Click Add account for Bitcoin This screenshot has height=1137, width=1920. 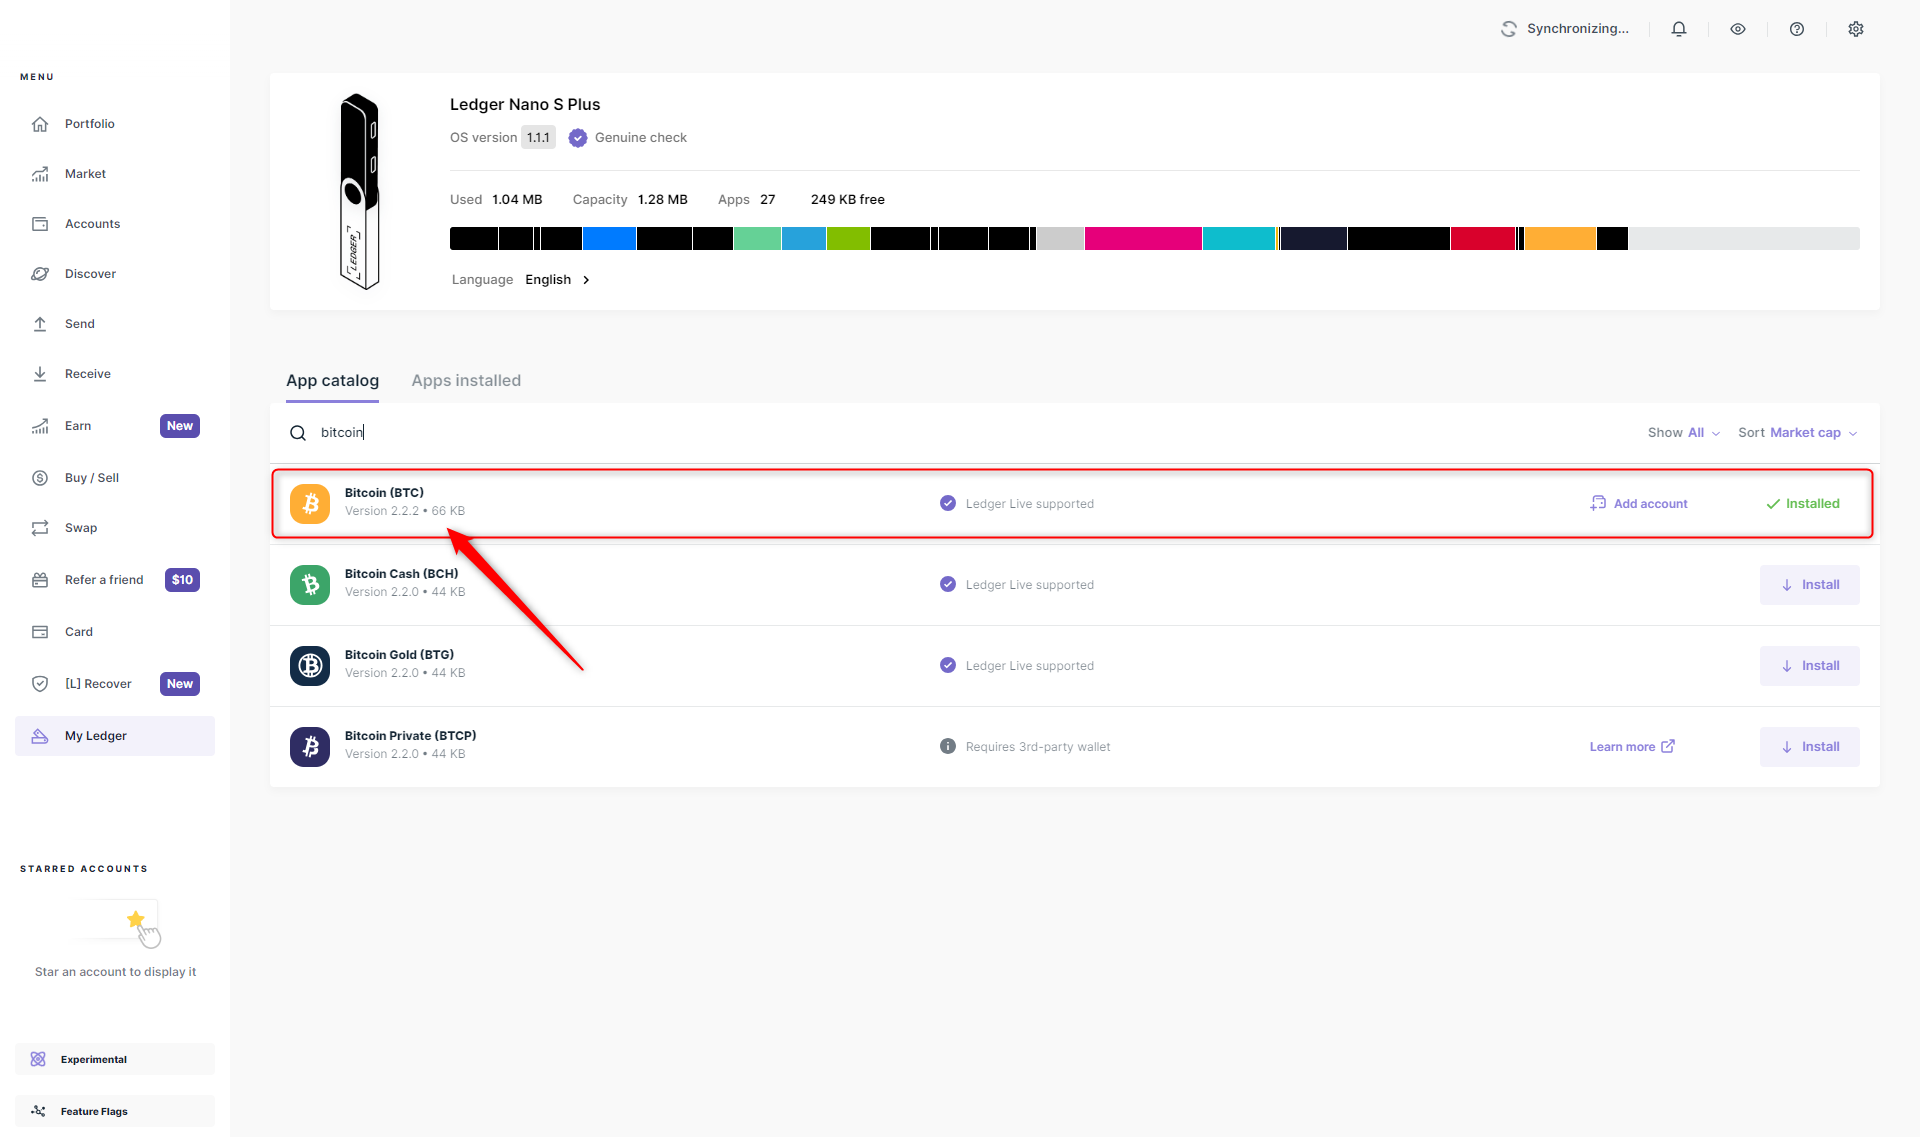coord(1639,504)
